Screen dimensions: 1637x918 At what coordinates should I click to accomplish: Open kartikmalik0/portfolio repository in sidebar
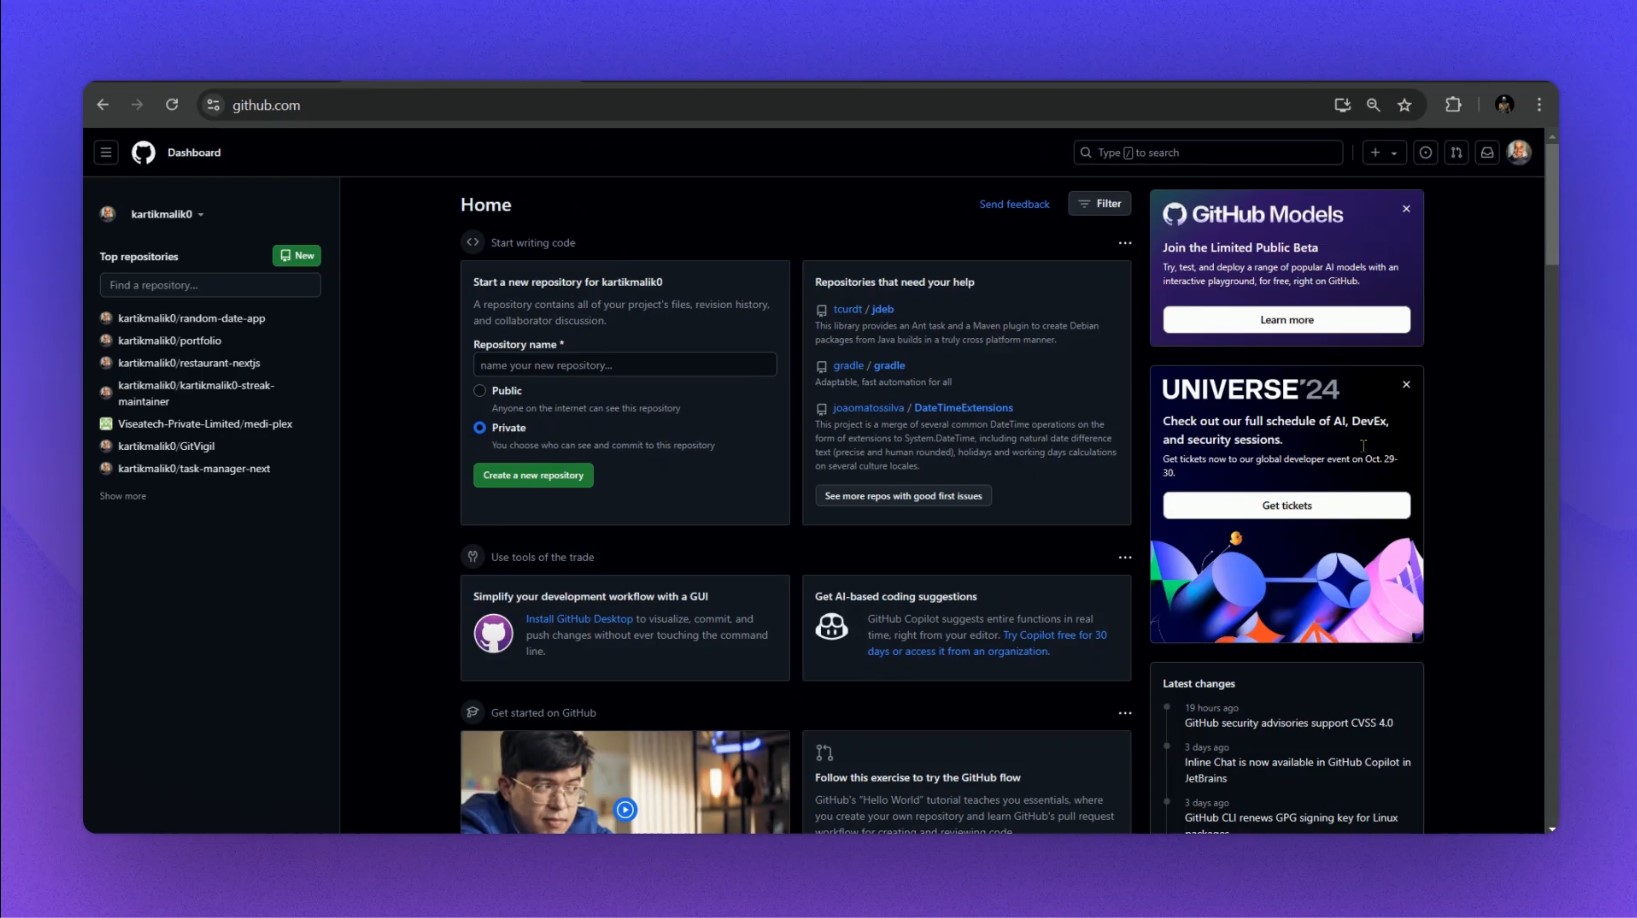click(169, 341)
